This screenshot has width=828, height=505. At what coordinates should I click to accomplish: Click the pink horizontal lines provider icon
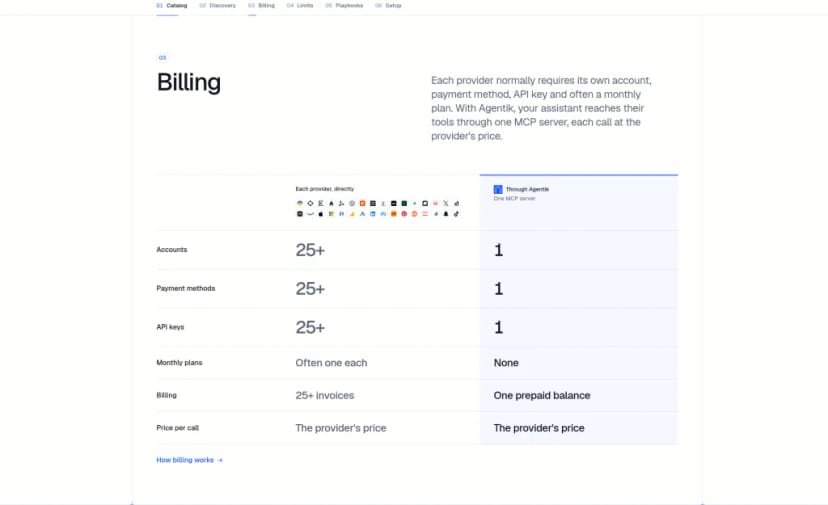pos(425,214)
